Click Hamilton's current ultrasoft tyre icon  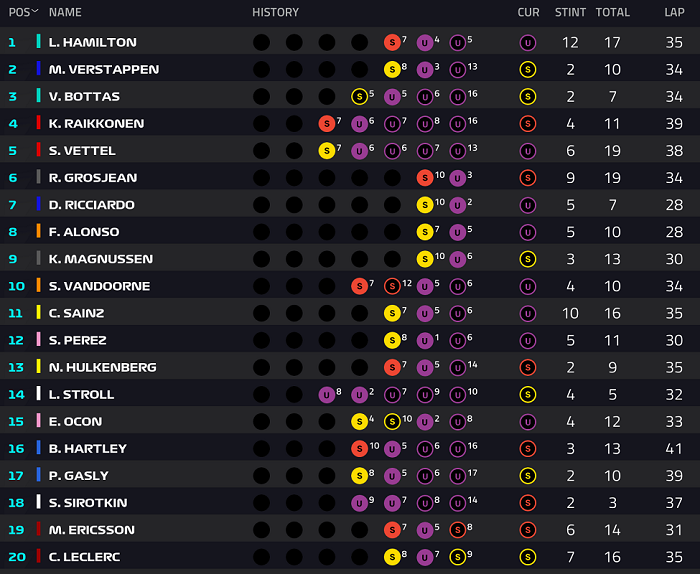pyautogui.click(x=528, y=43)
